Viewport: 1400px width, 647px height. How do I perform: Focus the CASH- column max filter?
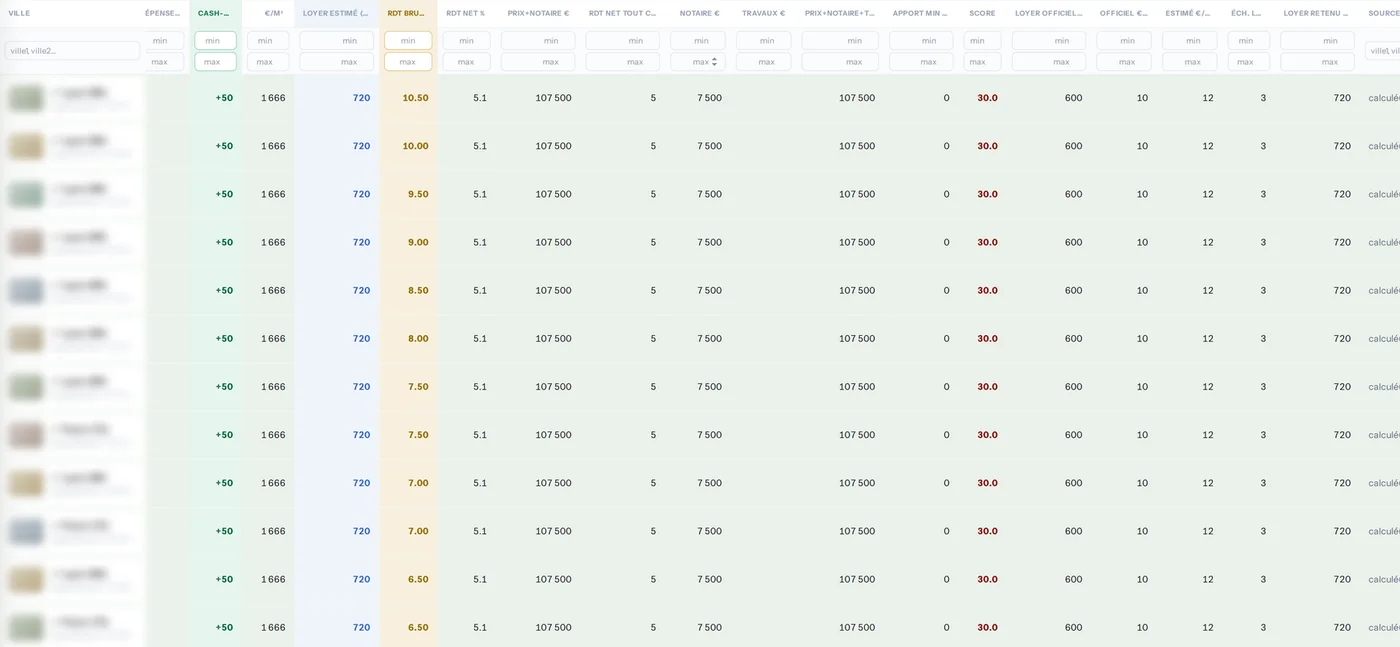215,61
